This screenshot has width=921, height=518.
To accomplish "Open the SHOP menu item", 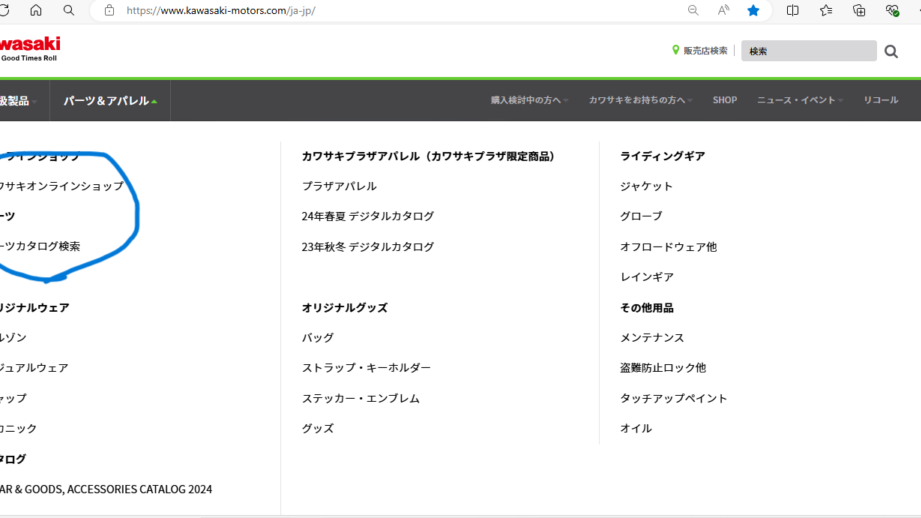I will pyautogui.click(x=724, y=100).
